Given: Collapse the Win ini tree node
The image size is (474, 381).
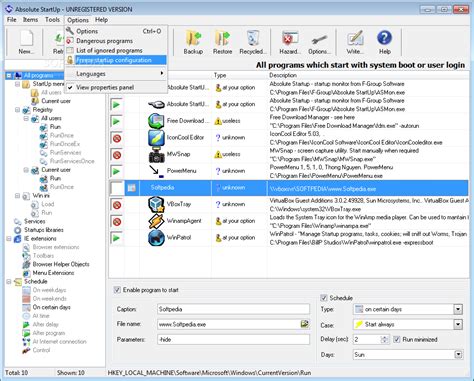Looking at the screenshot, I should (17, 196).
